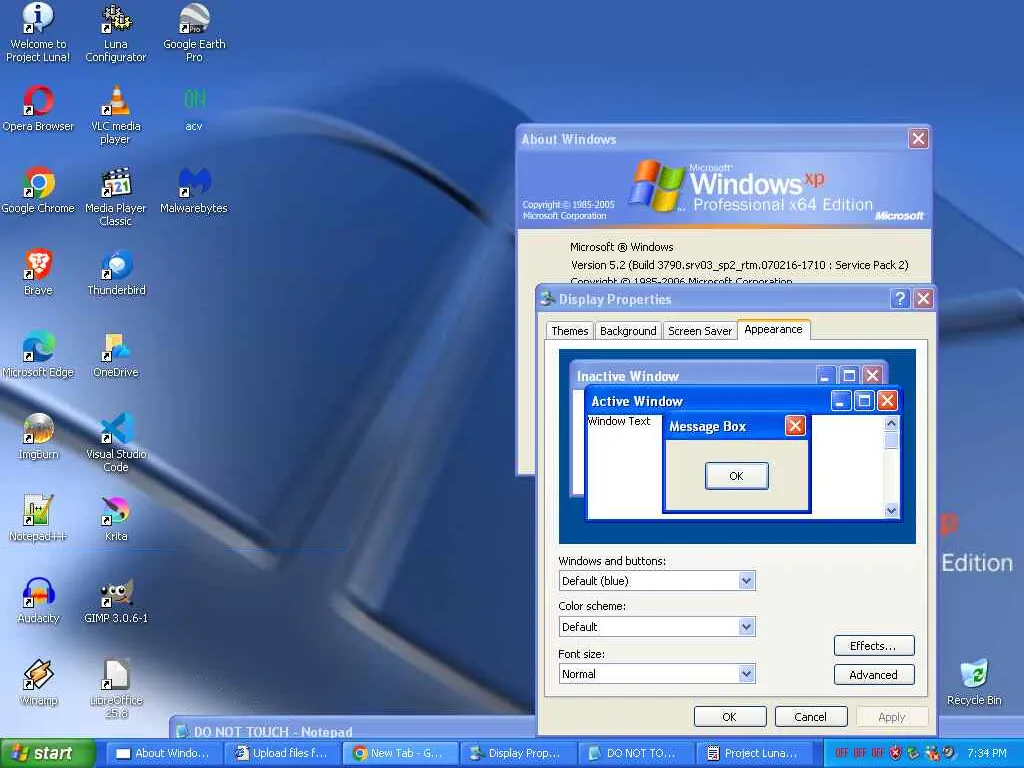The height and width of the screenshot is (768, 1024).
Task: Switch to the Themes tab
Action: pos(569,331)
